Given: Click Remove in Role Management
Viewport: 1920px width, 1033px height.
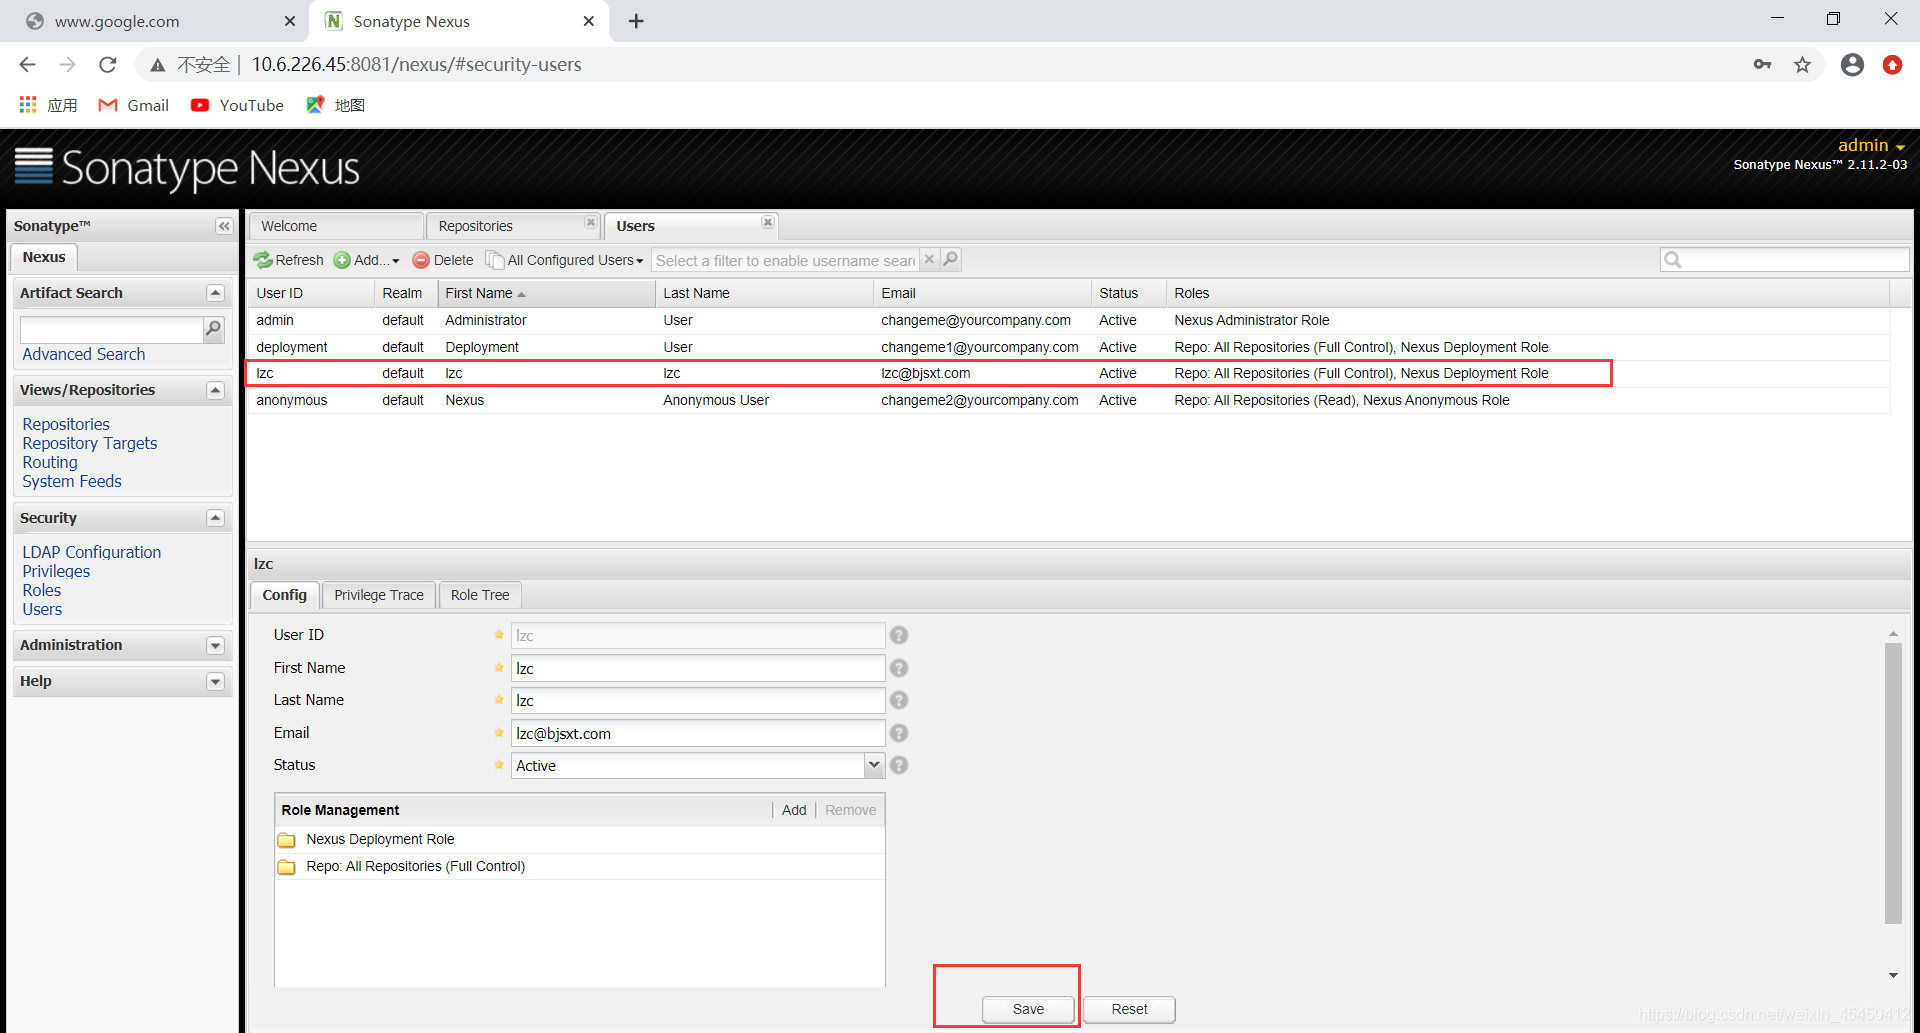Looking at the screenshot, I should [x=851, y=810].
